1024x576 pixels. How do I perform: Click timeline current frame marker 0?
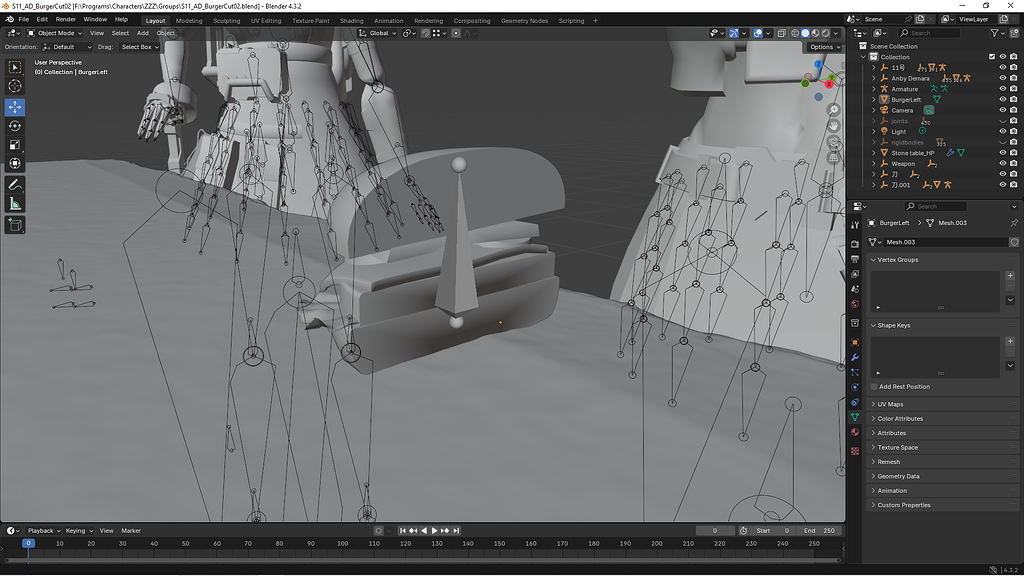(x=28, y=543)
